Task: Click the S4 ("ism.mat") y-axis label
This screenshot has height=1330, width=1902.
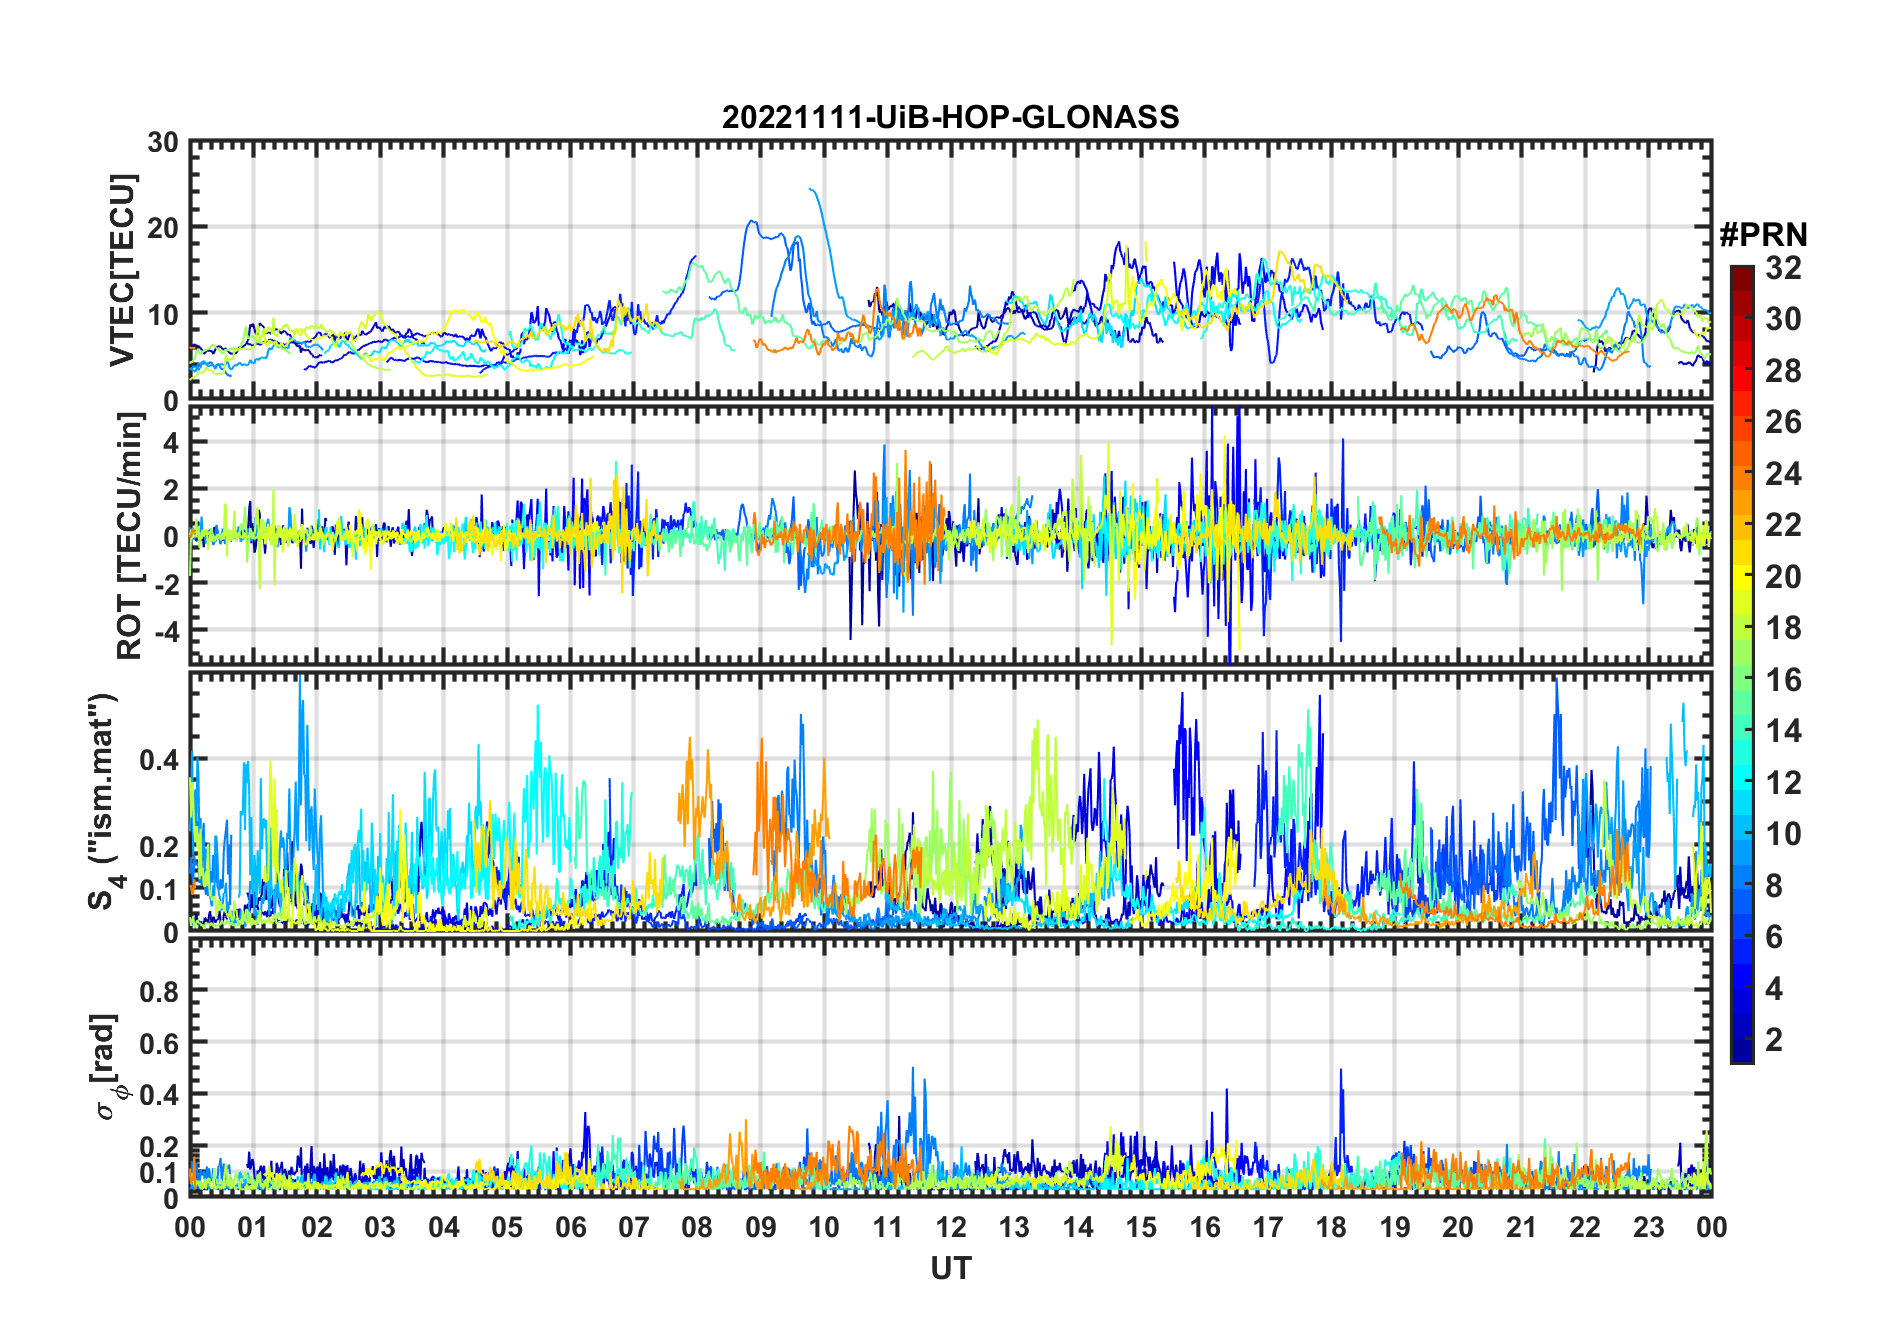Action: [x=104, y=802]
